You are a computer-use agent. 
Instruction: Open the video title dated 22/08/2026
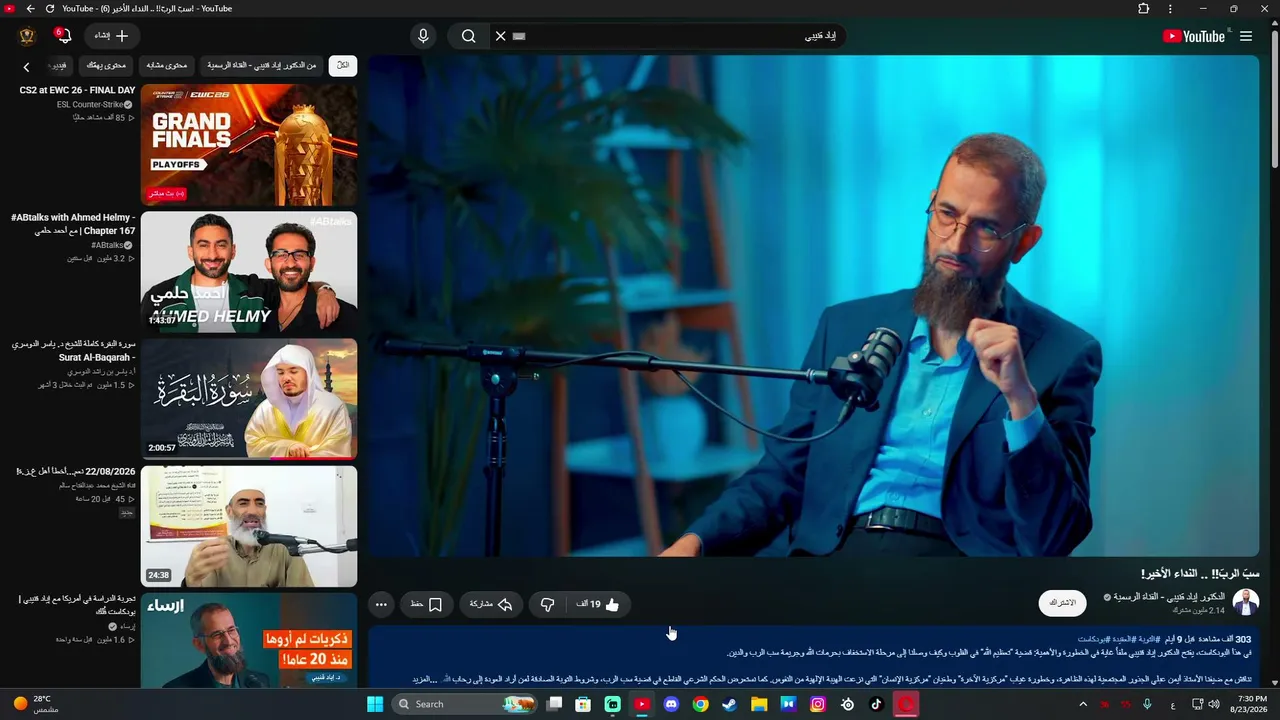click(75, 471)
